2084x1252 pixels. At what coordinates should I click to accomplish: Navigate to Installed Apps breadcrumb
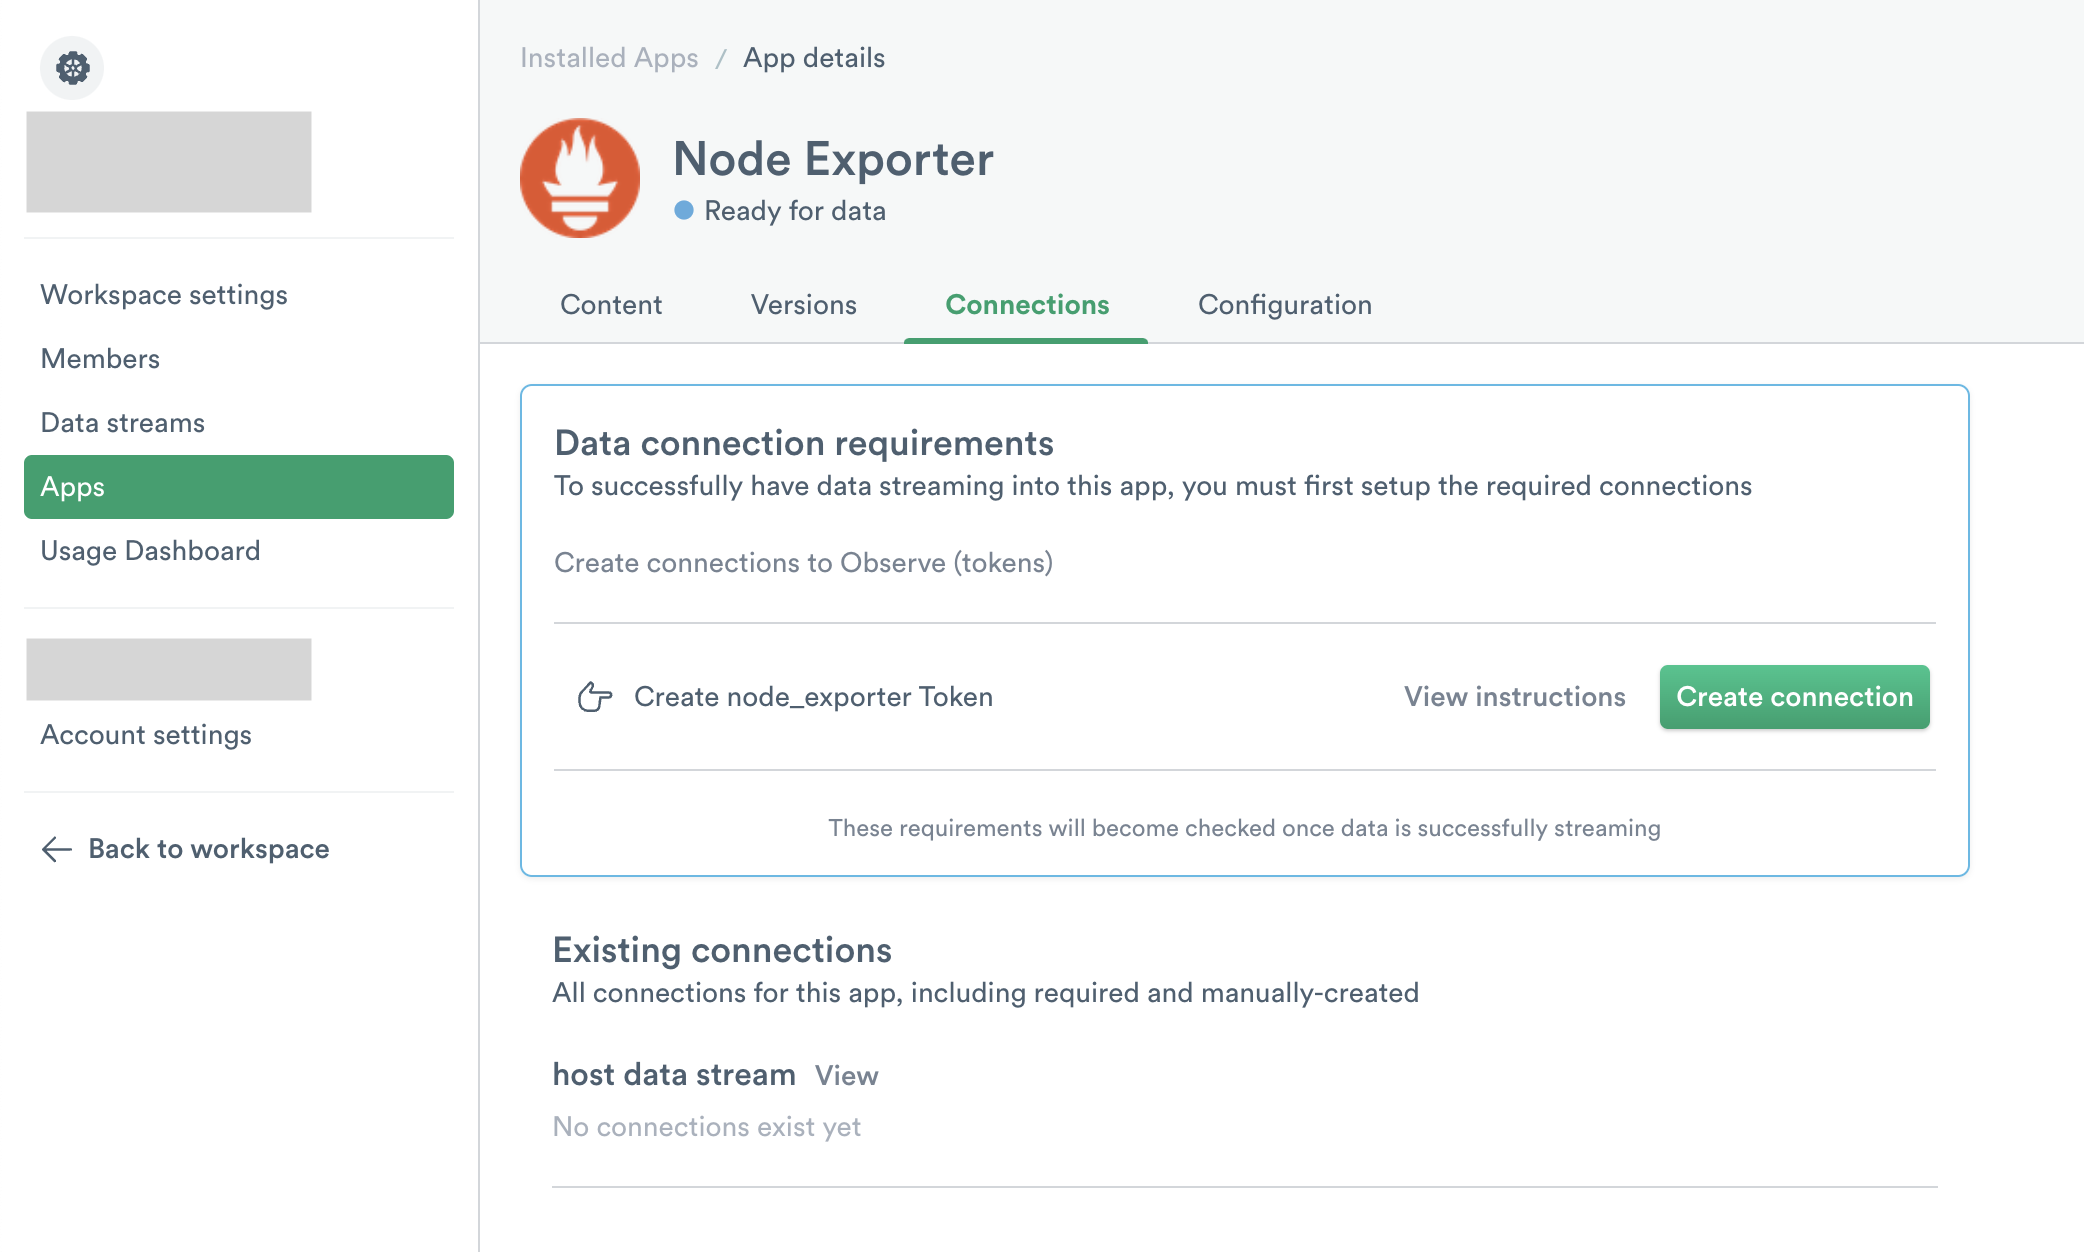point(609,58)
